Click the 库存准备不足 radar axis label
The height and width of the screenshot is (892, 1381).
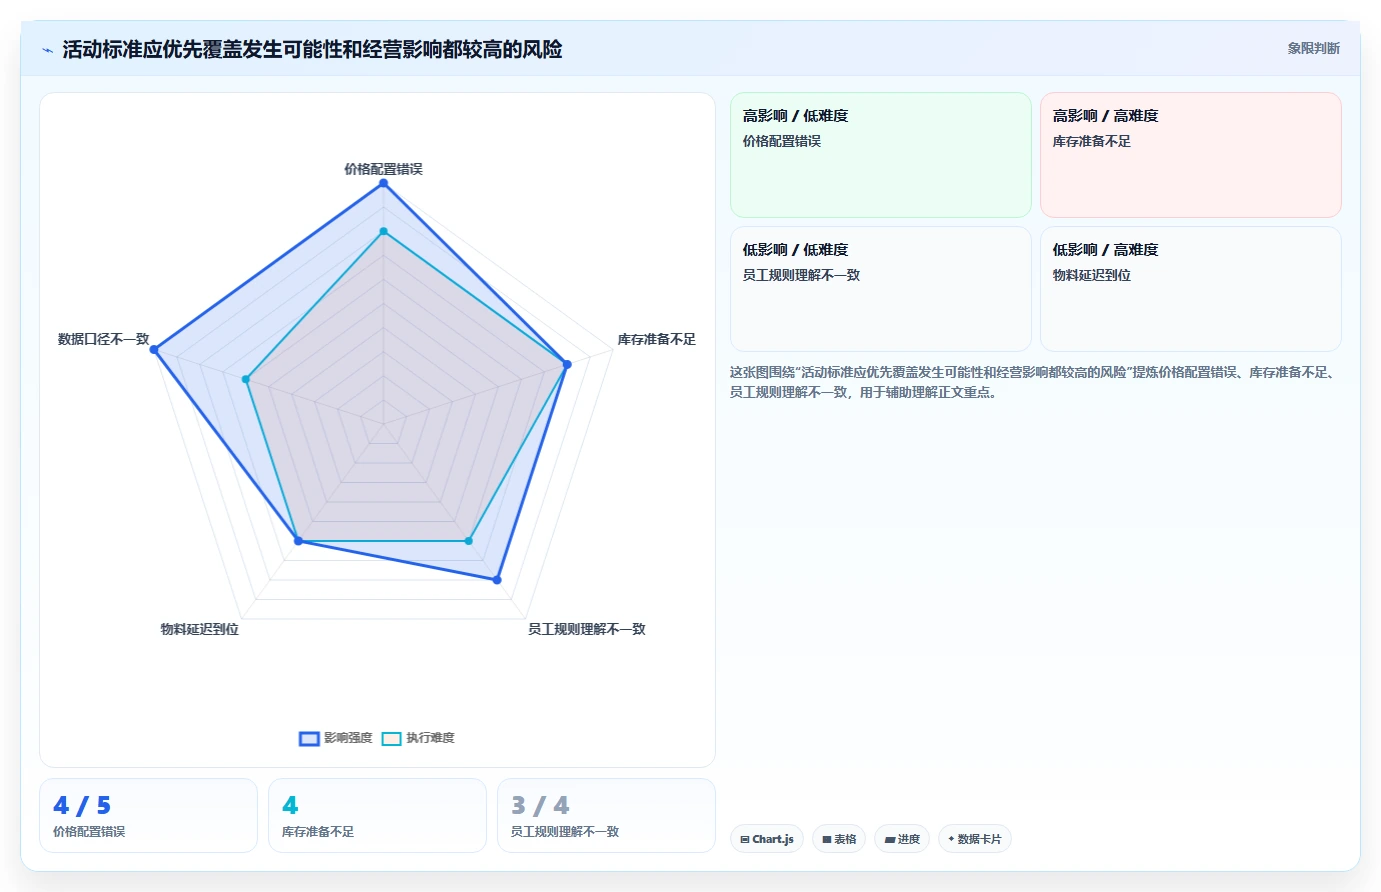[x=656, y=339]
